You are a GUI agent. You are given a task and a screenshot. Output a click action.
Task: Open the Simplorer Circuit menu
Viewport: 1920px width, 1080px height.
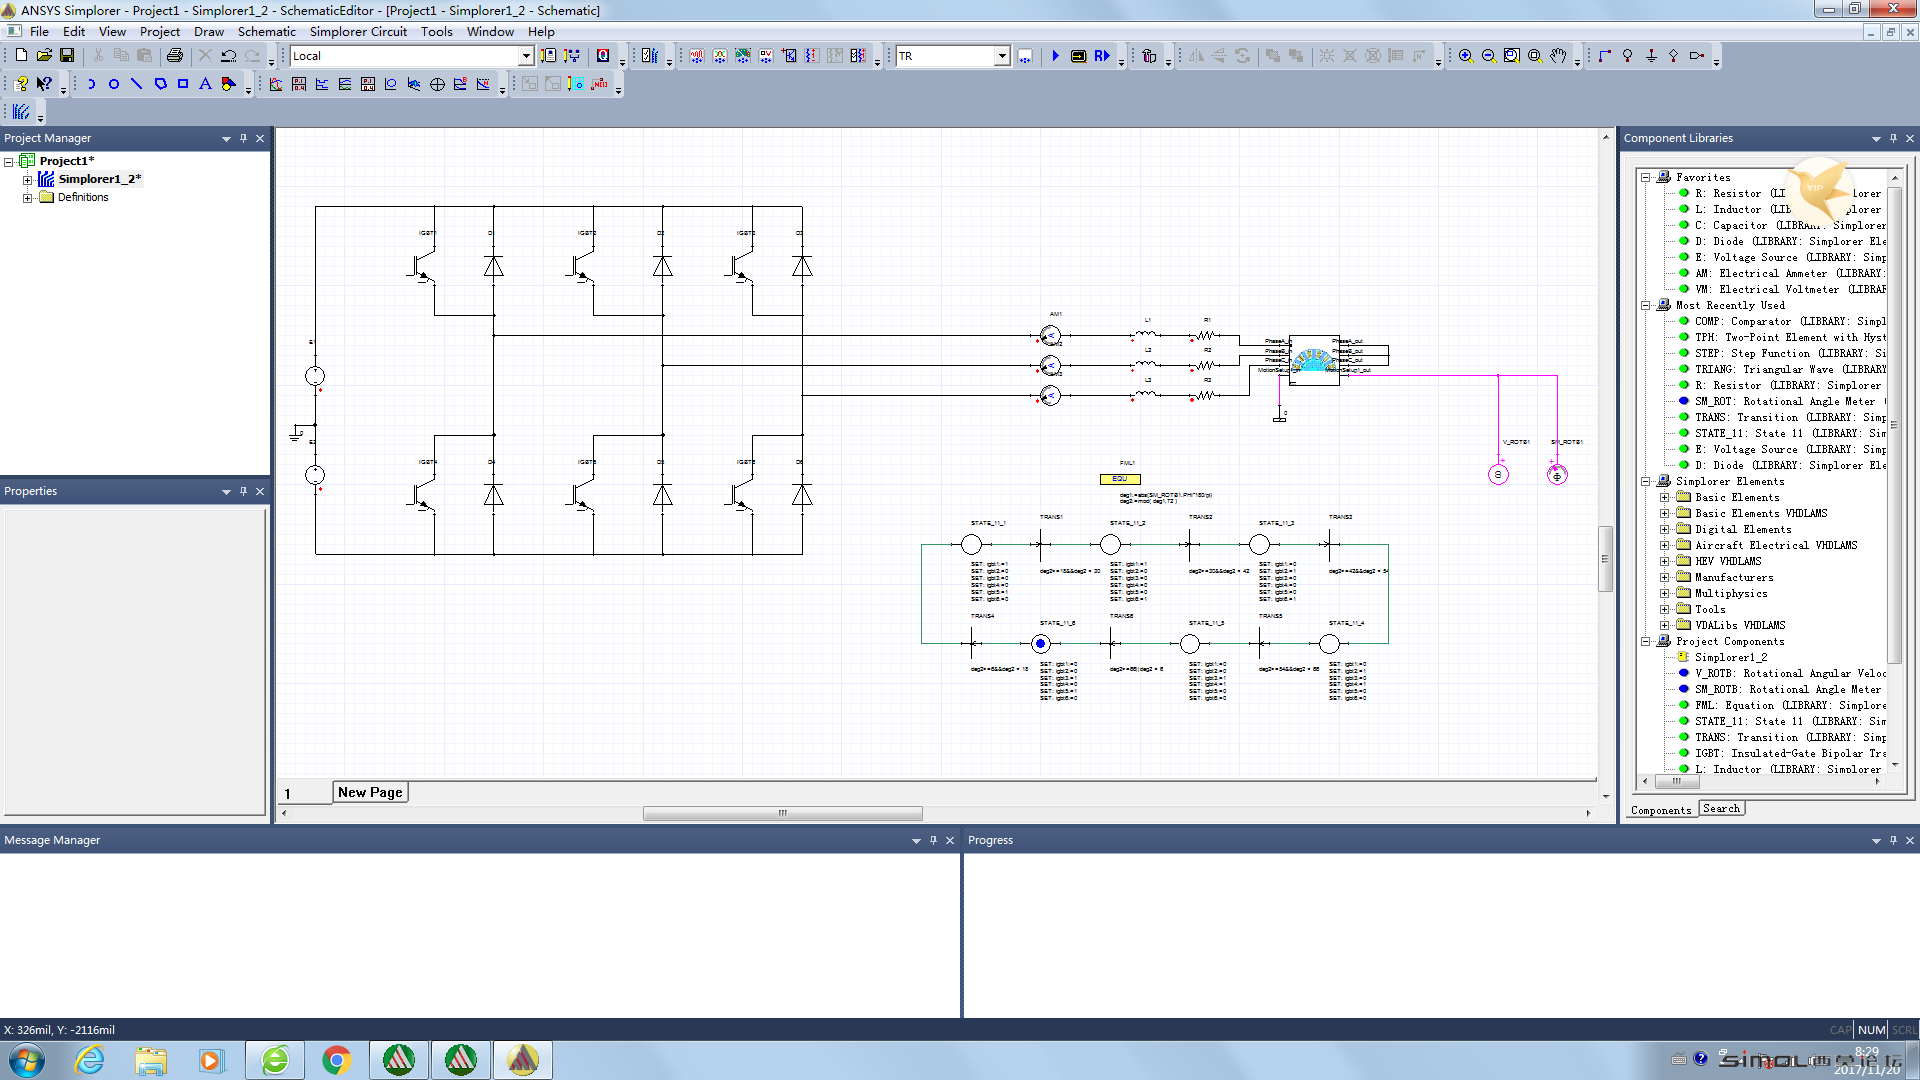pos(358,31)
